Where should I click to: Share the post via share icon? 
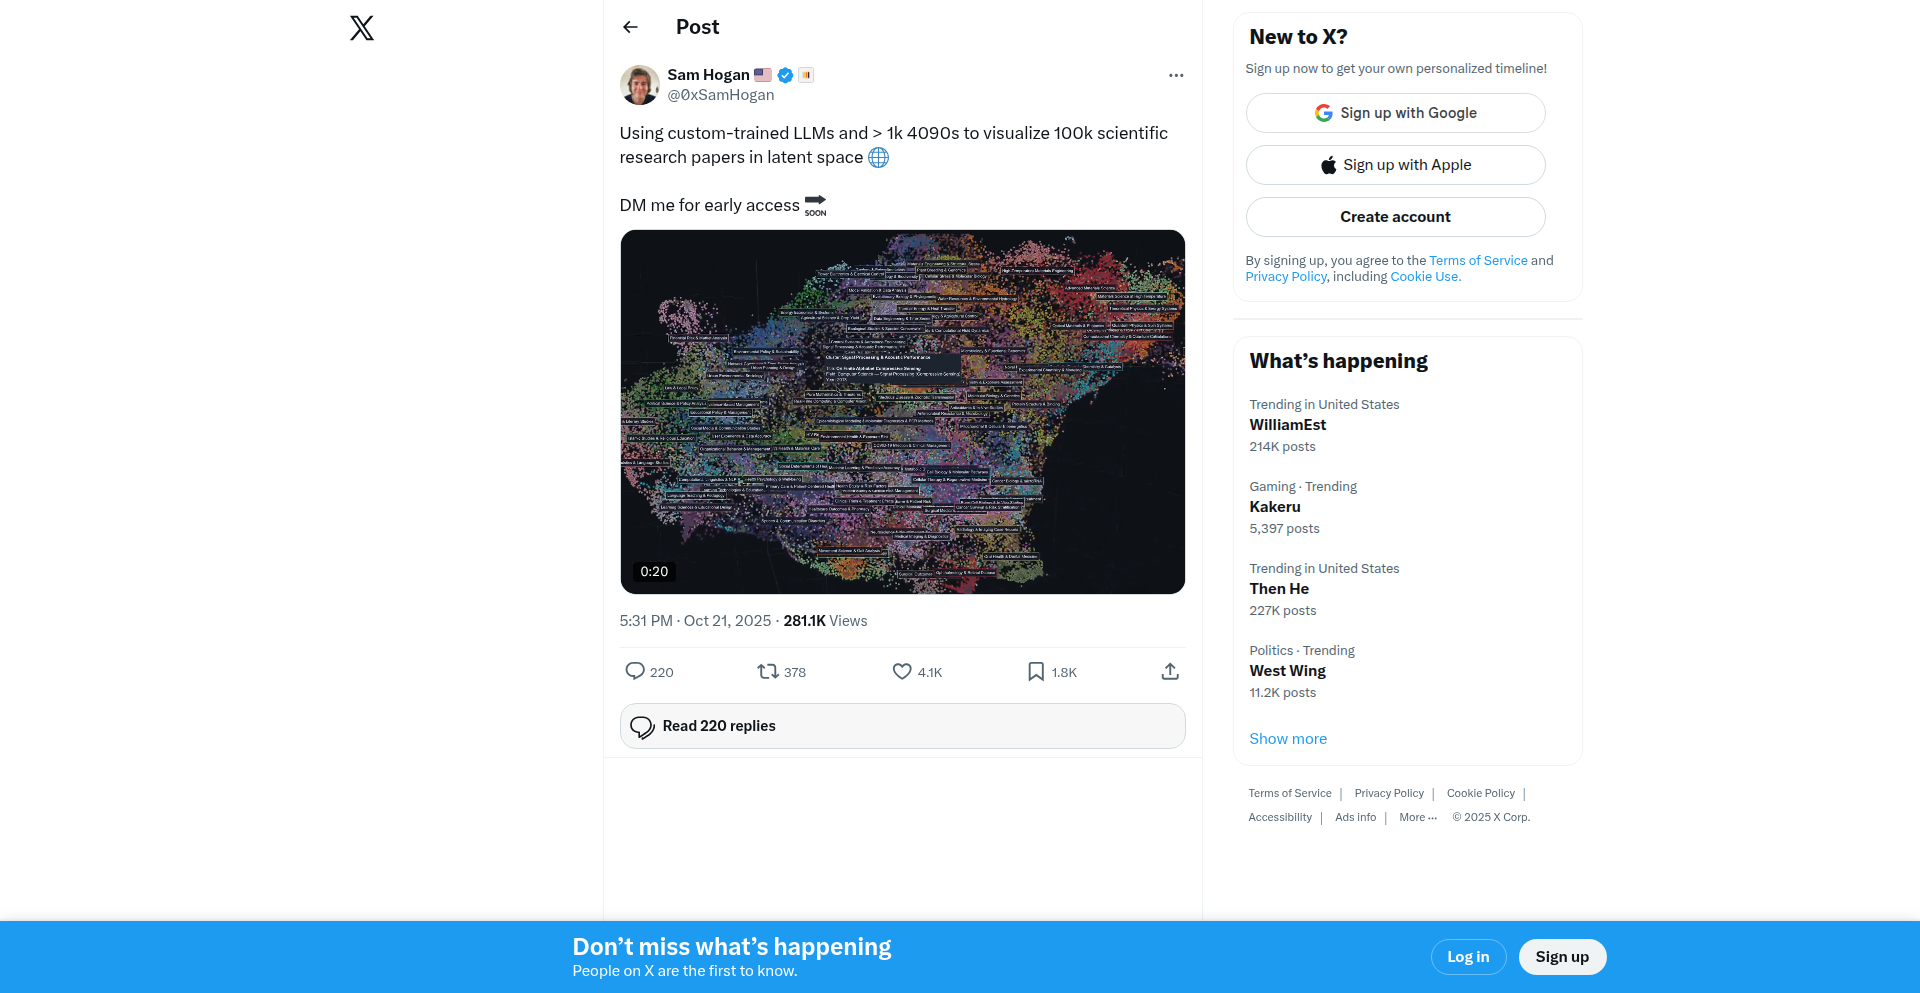click(x=1170, y=671)
